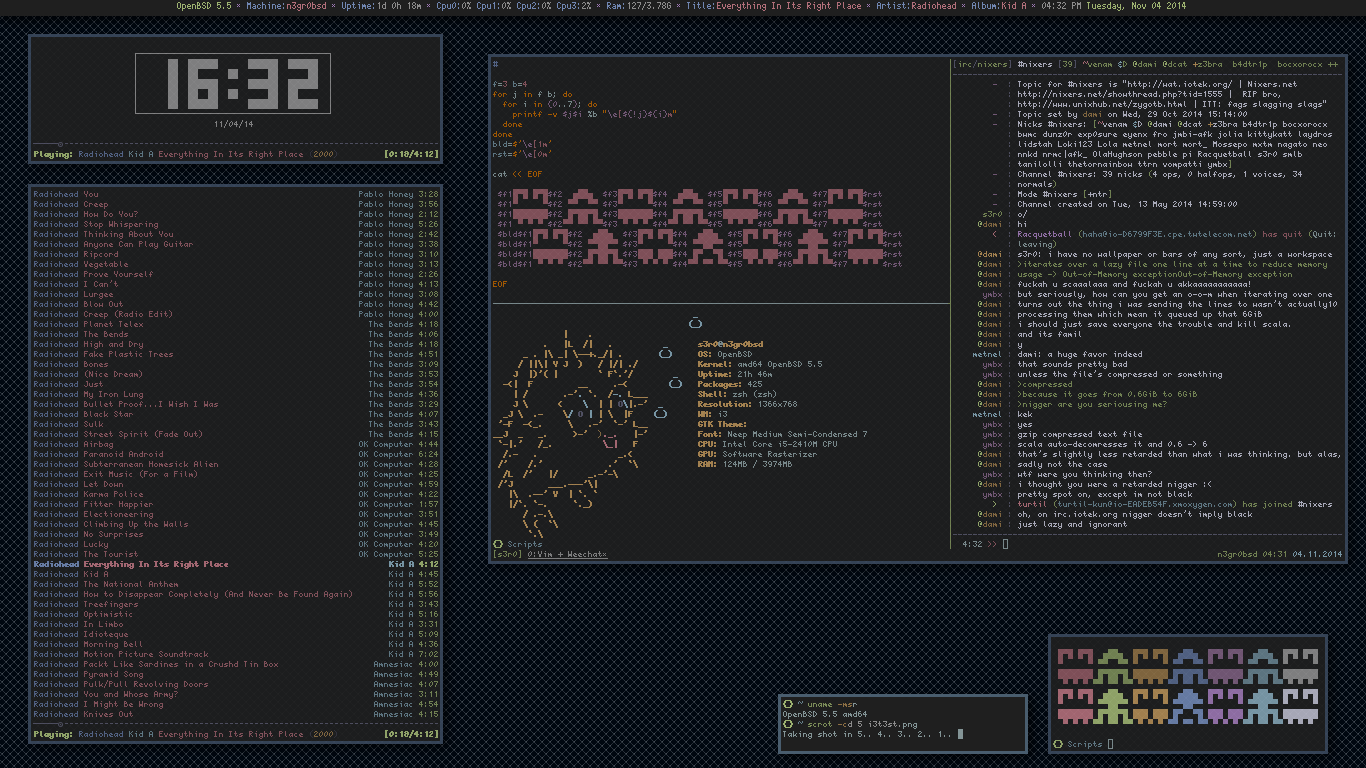This screenshot has width=1366, height=768.
Task: Select the highlighted "Everything In Its Right Place" track
Action: pos(235,564)
